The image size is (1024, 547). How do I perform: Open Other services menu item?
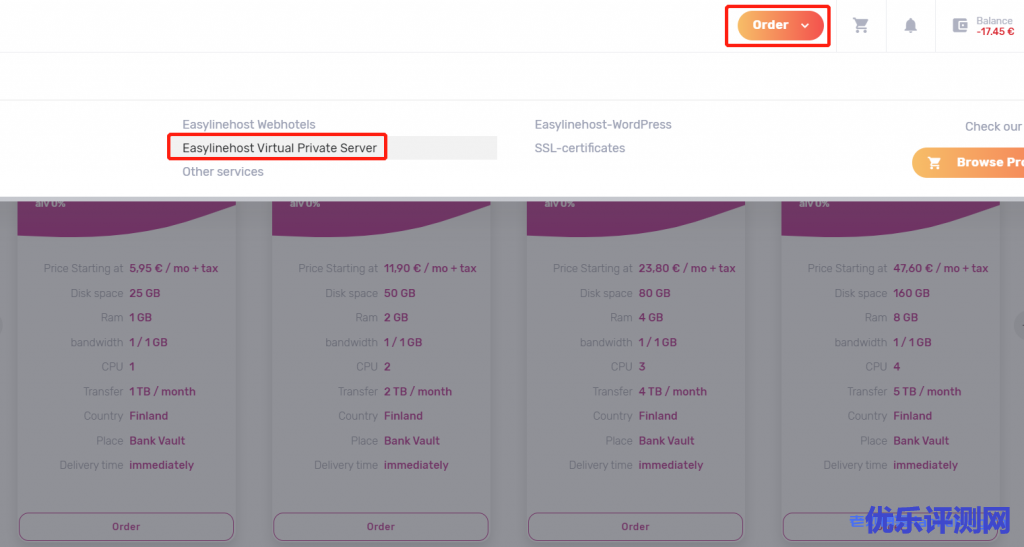pyautogui.click(x=223, y=172)
